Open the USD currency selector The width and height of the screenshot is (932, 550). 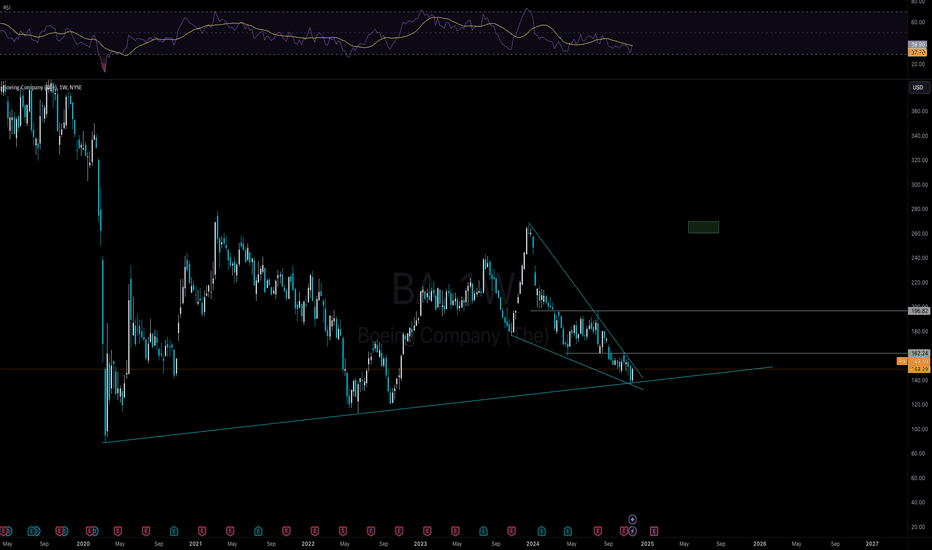pyautogui.click(x=918, y=87)
